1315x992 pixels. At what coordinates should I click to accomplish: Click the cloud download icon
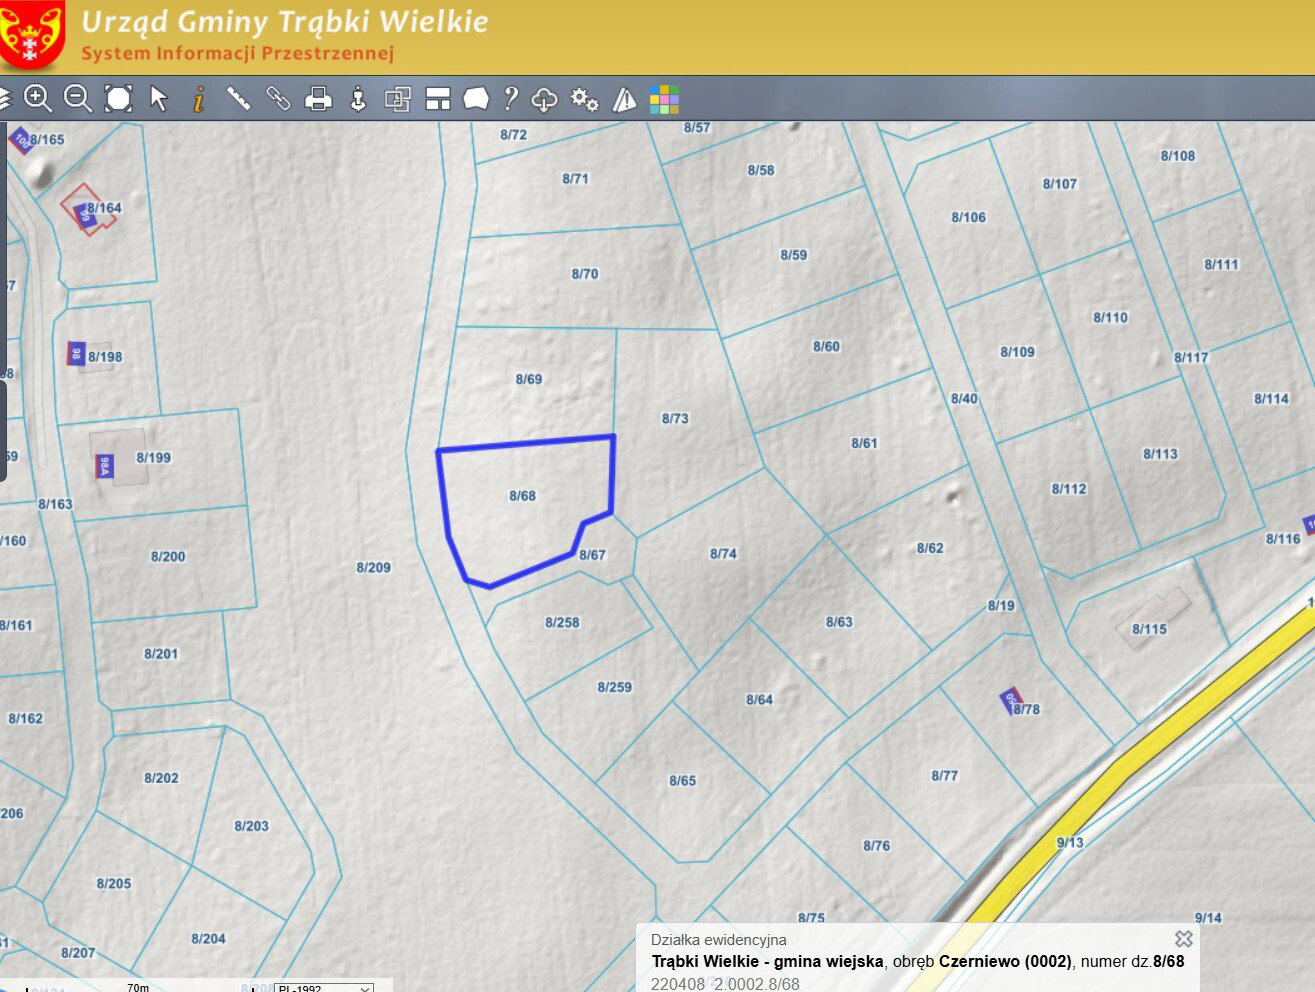[544, 98]
